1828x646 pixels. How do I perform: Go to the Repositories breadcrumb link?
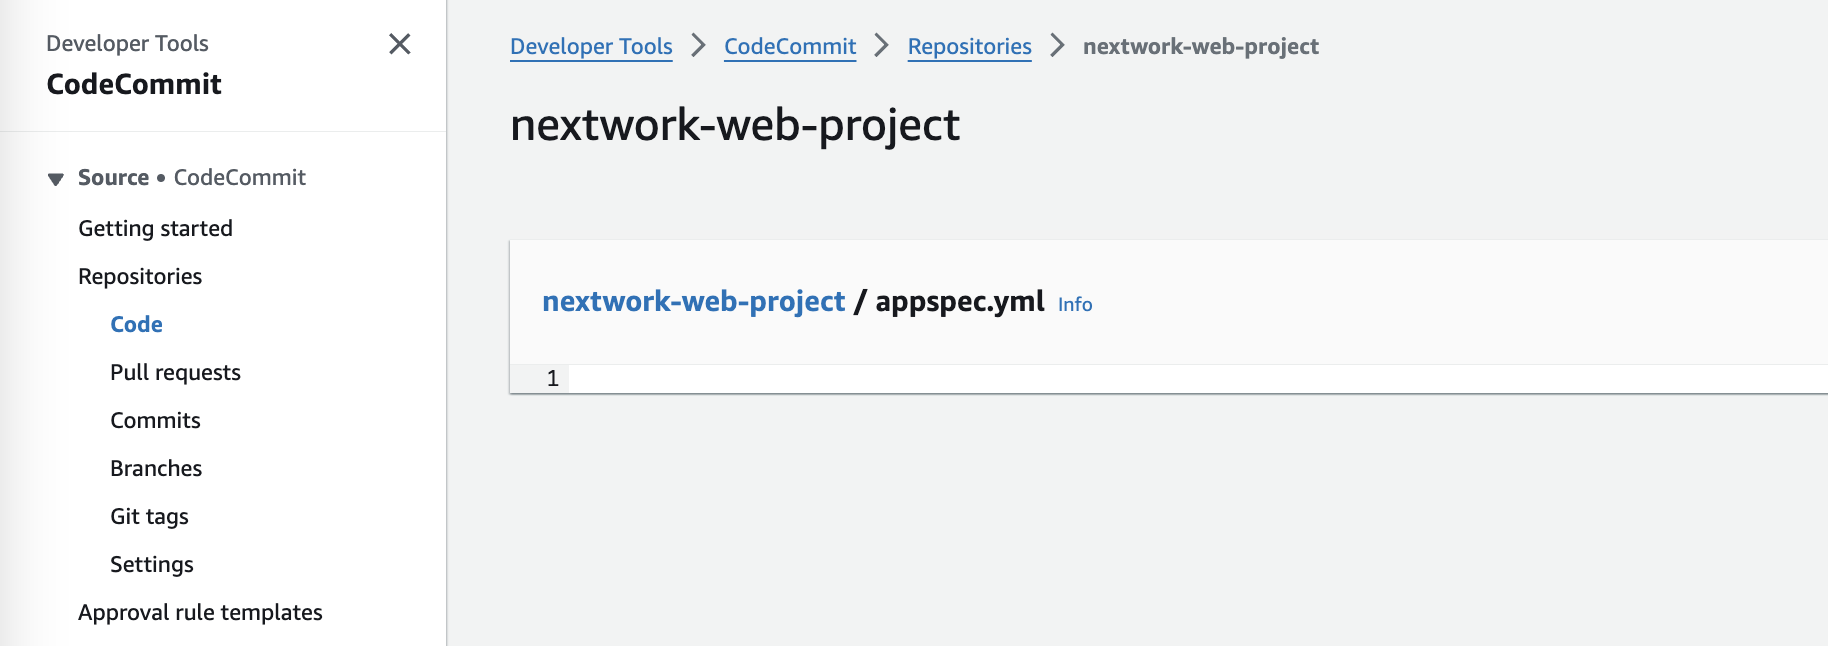click(969, 46)
